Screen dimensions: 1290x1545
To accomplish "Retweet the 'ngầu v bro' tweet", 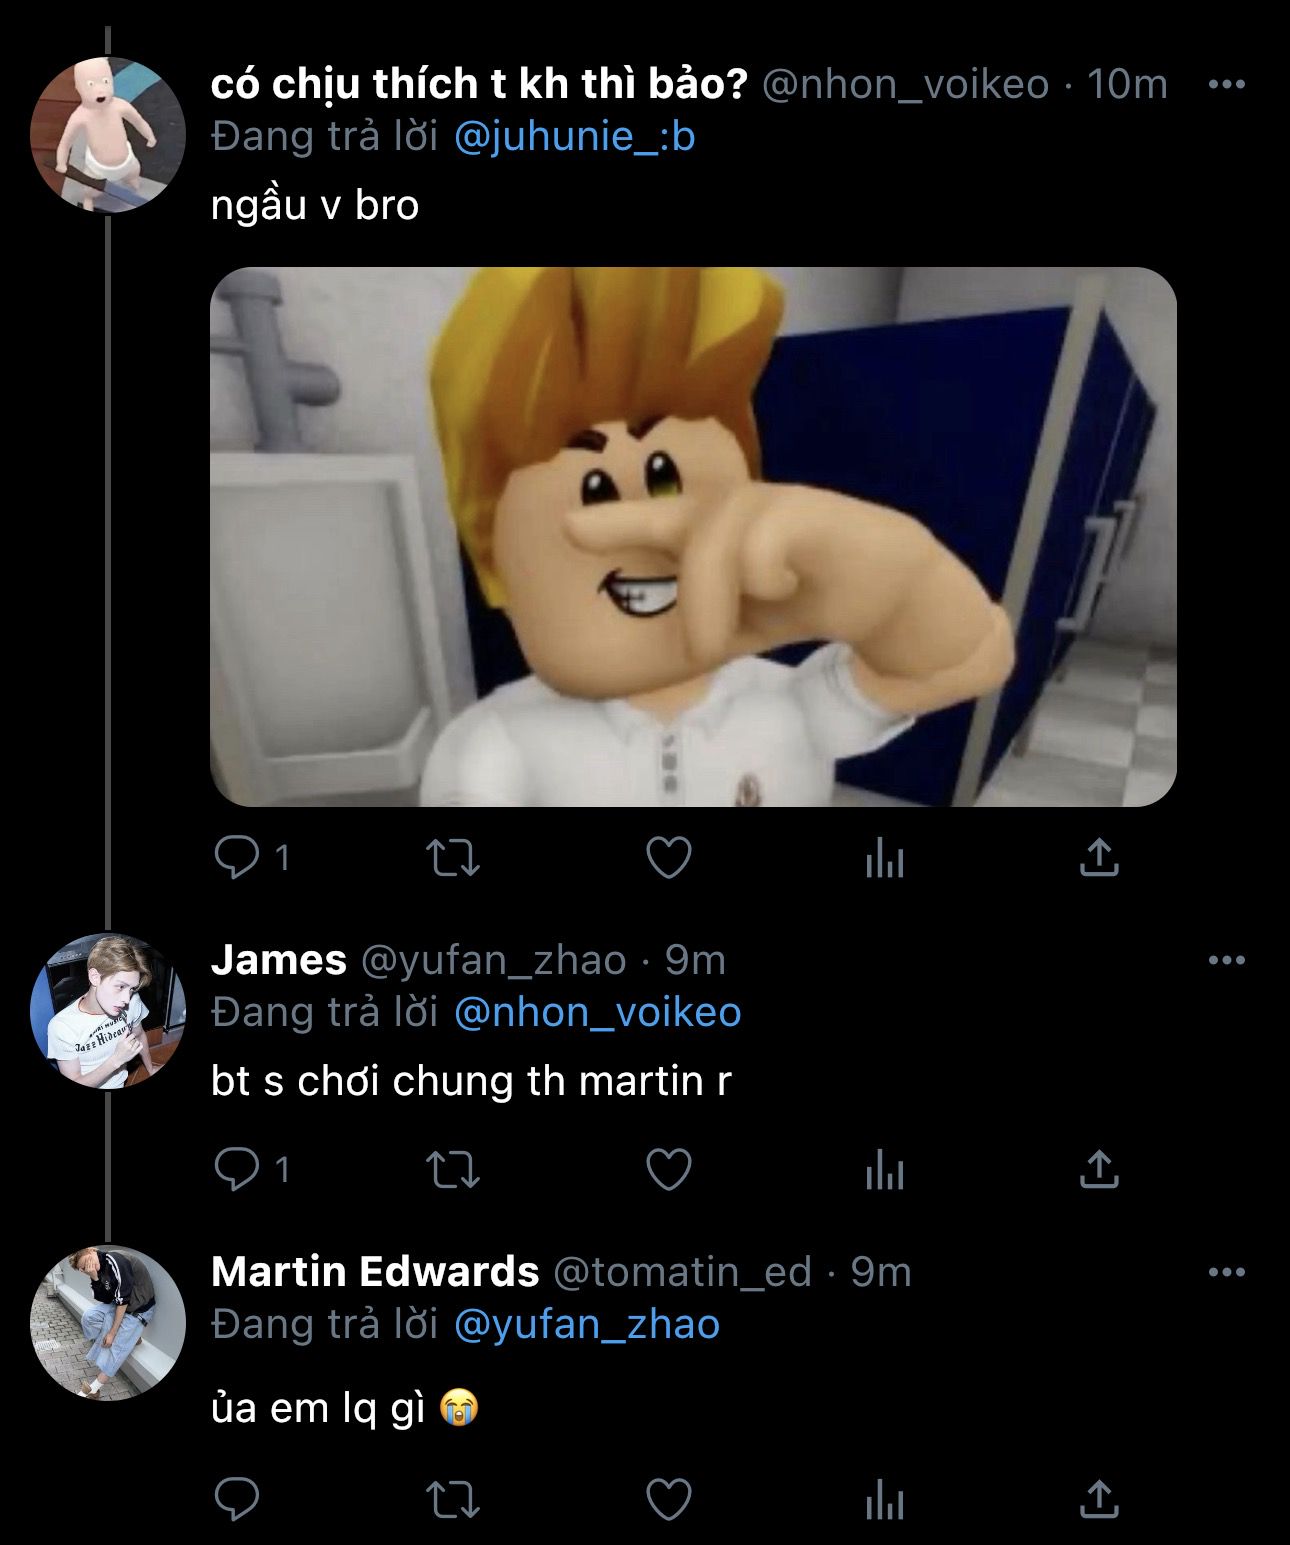I will click(x=453, y=858).
